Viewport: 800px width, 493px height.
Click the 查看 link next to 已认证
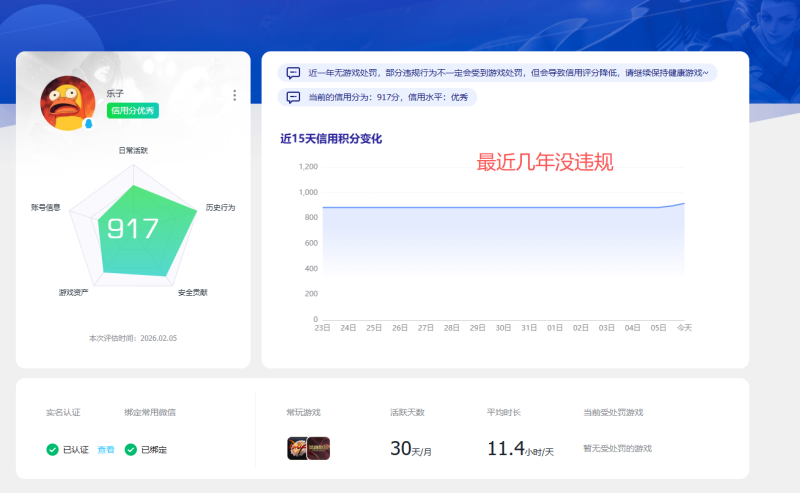tap(105, 450)
